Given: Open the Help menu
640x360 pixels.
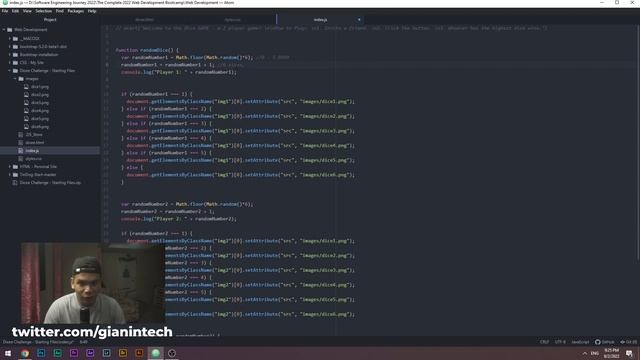Looking at the screenshot, I should click(92, 11).
